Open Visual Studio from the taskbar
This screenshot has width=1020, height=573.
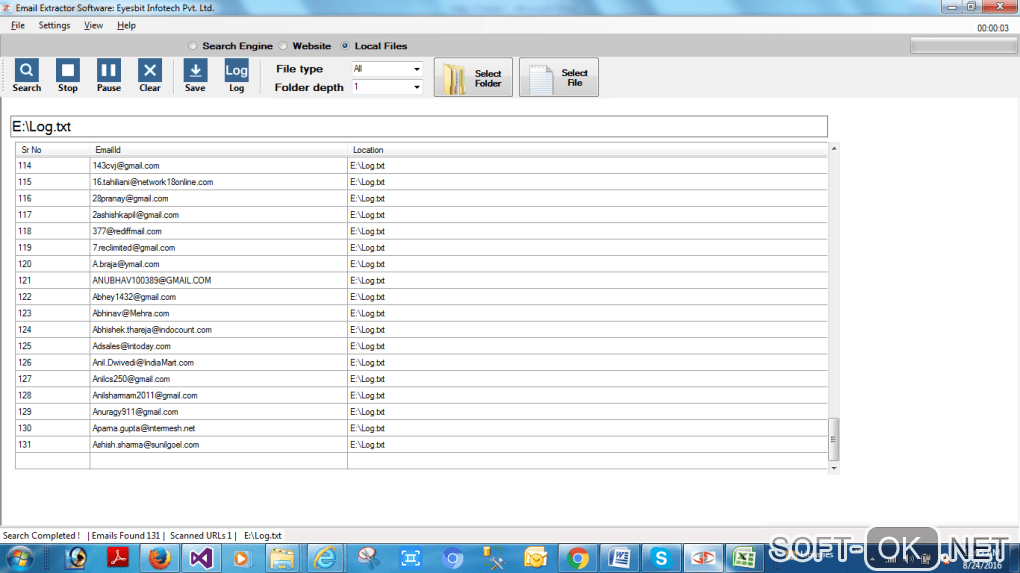tap(201, 559)
